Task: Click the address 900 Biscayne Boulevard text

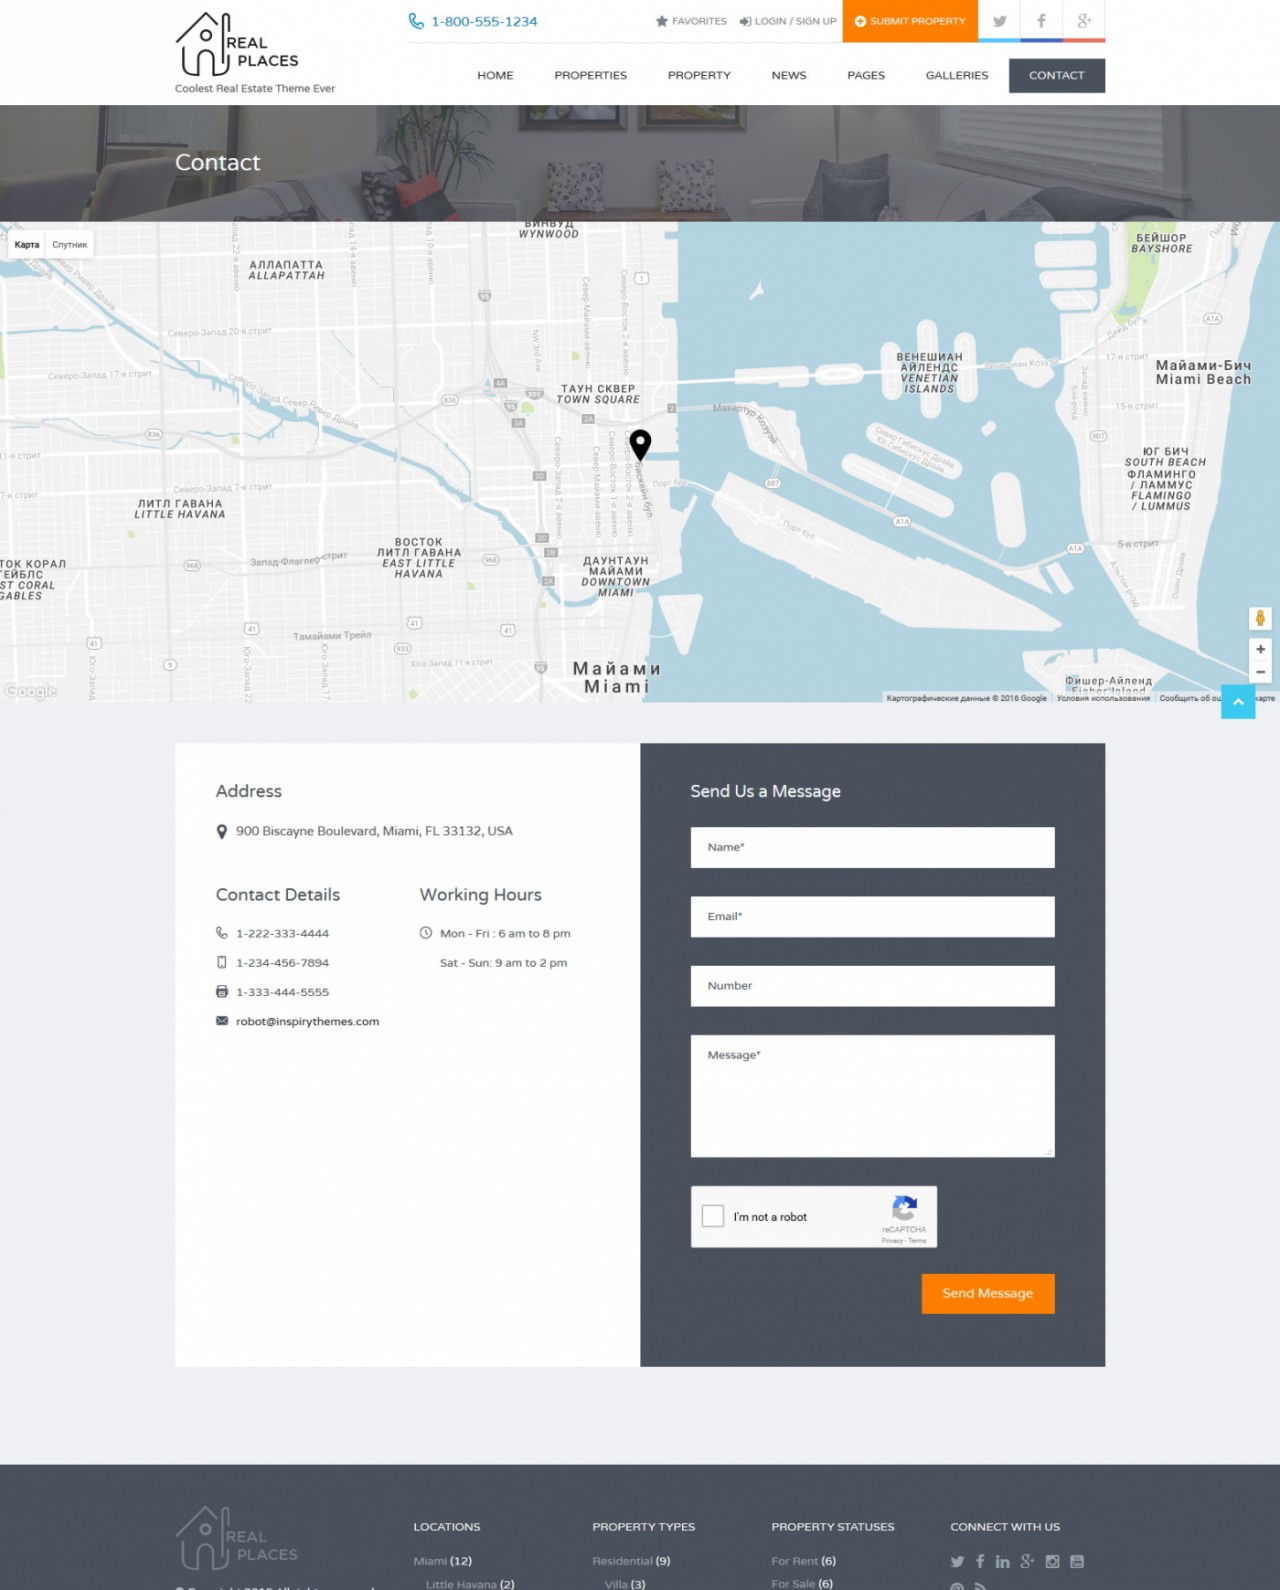Action: click(374, 831)
